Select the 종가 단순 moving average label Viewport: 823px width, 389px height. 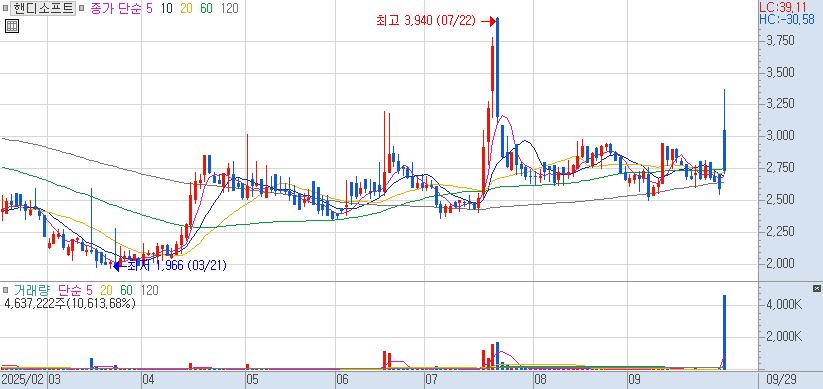[115, 8]
